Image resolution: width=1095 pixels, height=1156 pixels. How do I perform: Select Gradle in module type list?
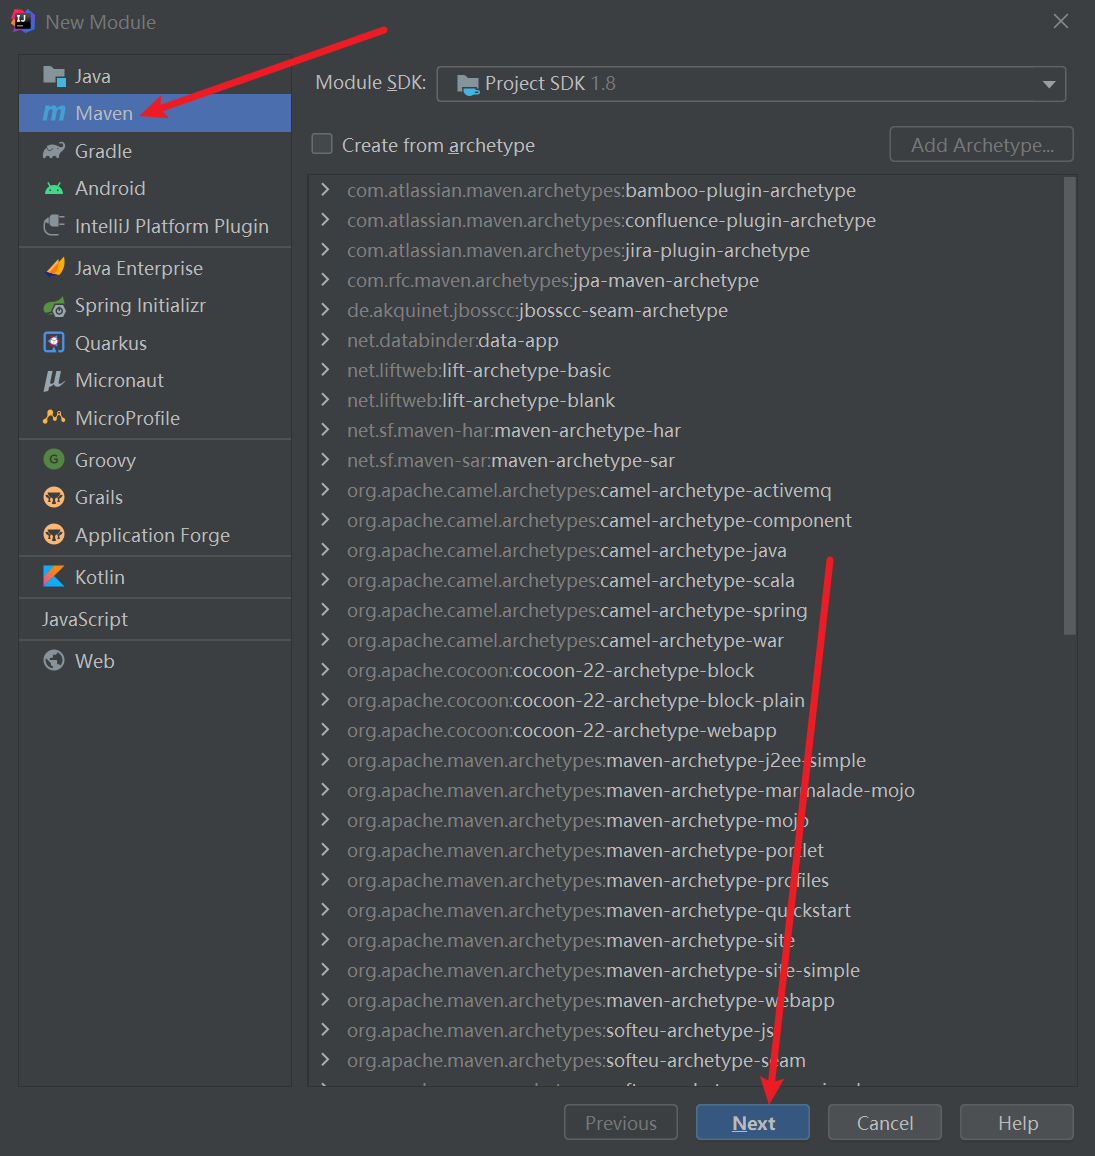(x=155, y=151)
